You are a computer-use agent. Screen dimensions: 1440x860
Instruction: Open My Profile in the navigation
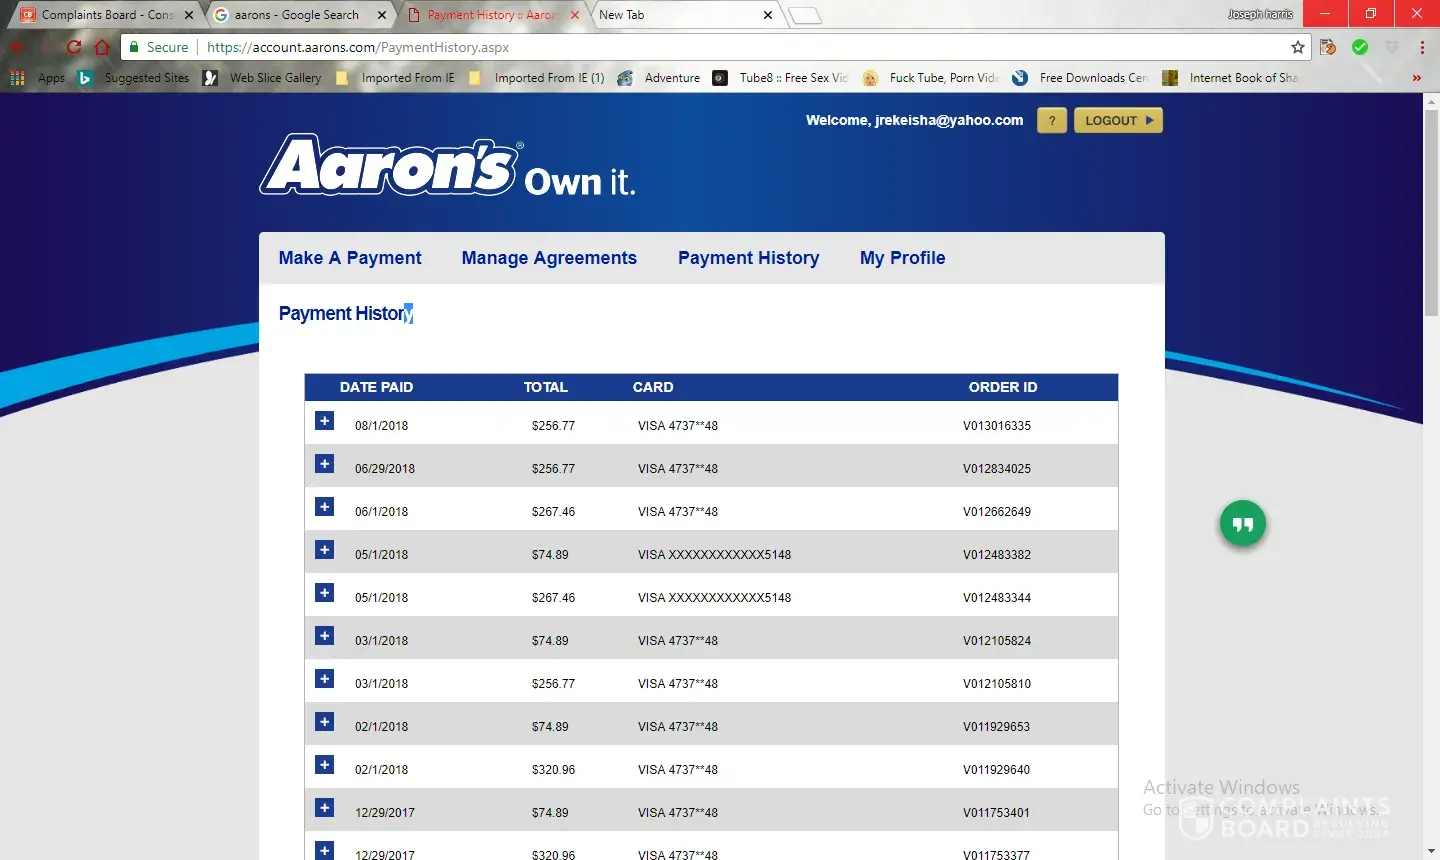point(902,258)
